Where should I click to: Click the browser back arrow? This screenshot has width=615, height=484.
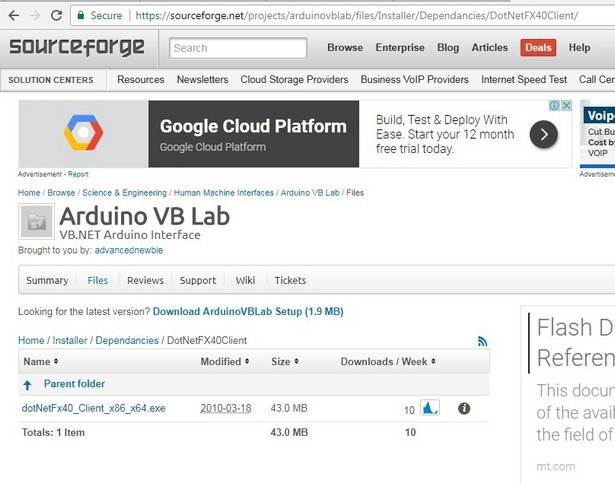(x=14, y=16)
